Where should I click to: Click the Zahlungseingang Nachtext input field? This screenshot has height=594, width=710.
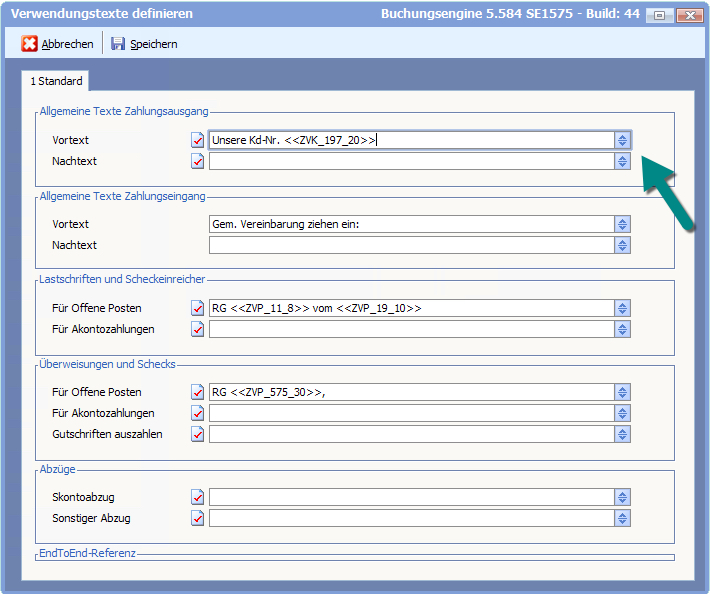(410, 246)
